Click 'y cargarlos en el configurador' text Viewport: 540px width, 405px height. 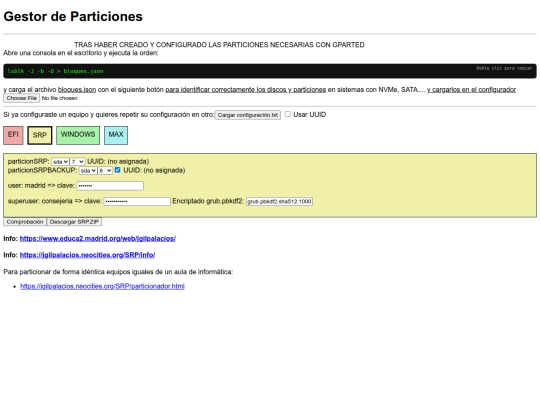point(471,90)
